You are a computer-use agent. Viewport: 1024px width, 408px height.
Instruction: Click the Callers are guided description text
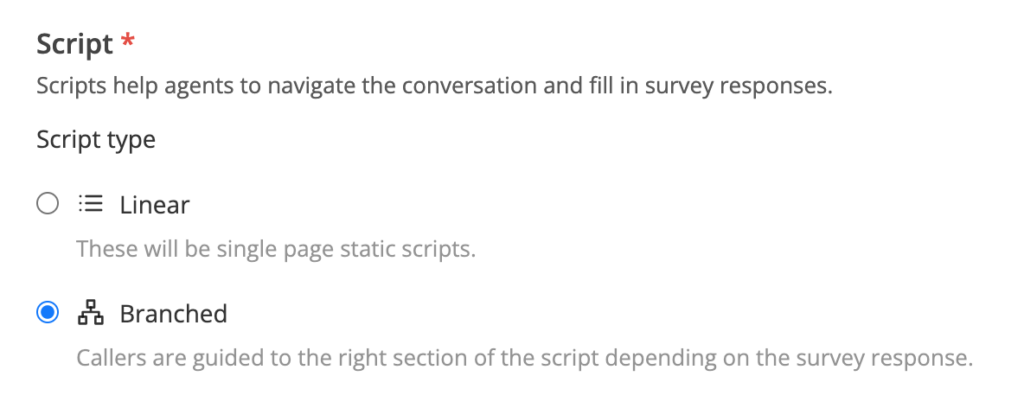524,358
